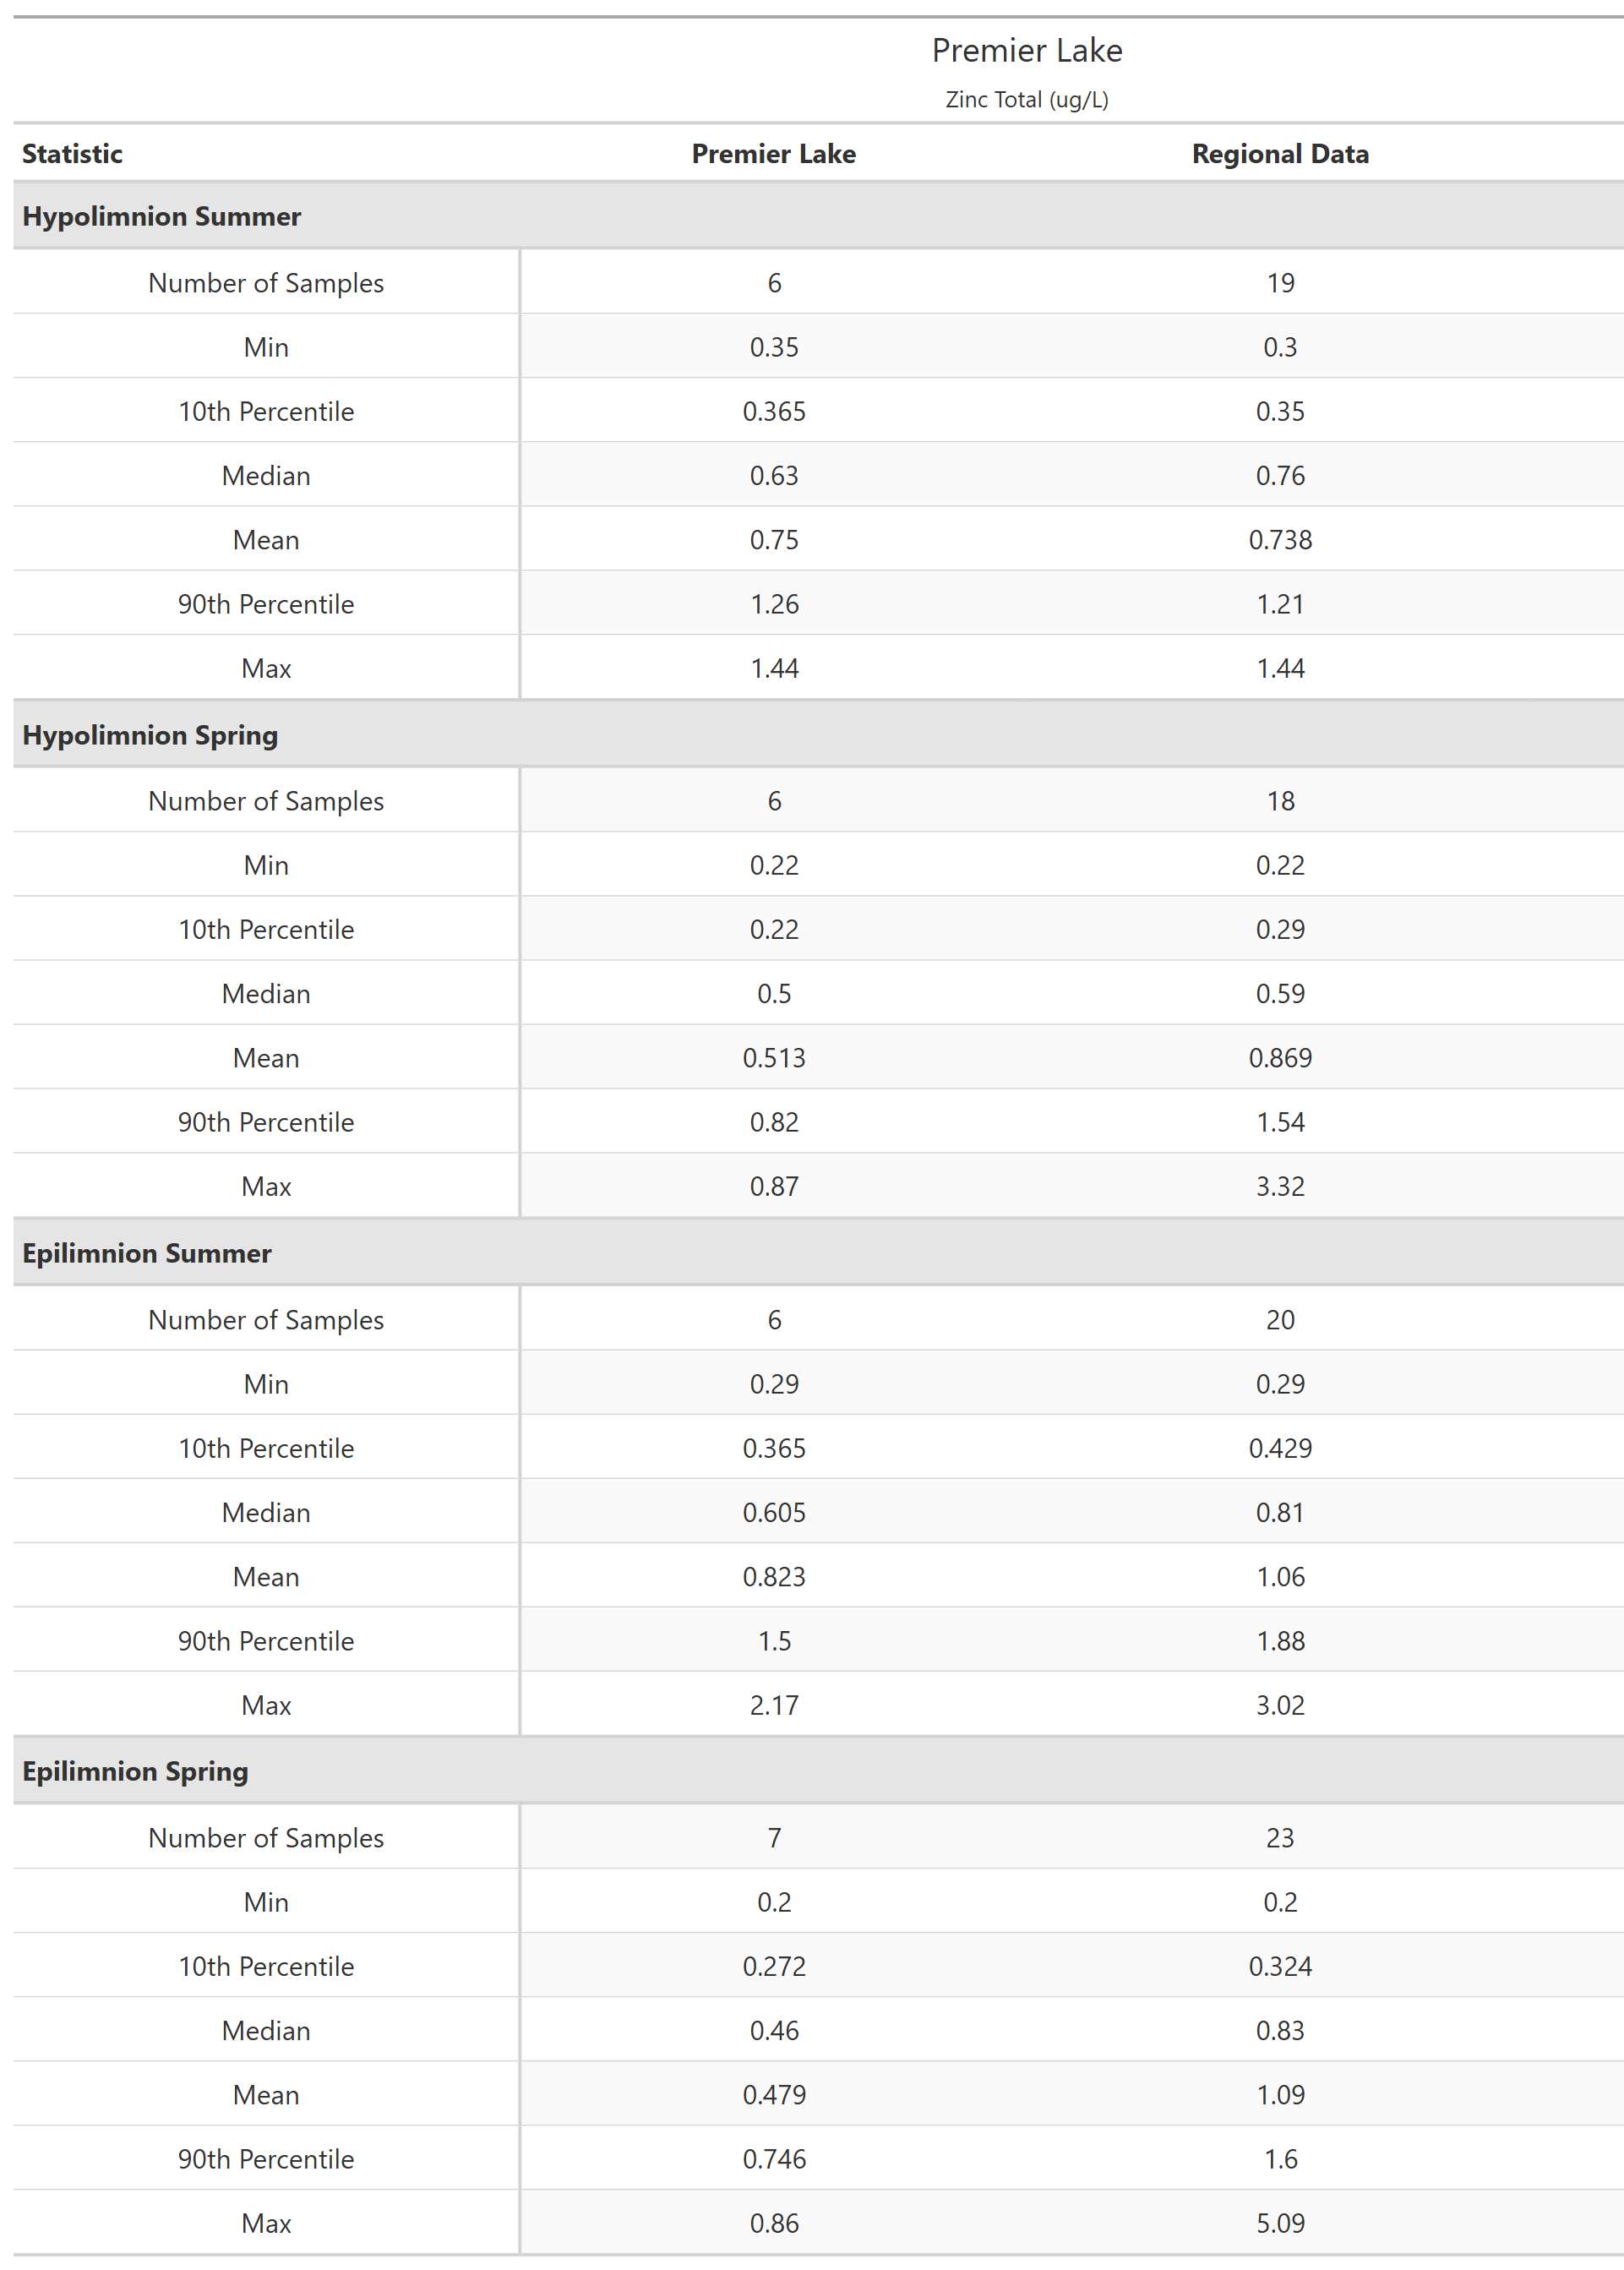Viewport: 1624px width, 2270px height.
Task: Select the cell showing 0.429
Action: (1279, 1448)
